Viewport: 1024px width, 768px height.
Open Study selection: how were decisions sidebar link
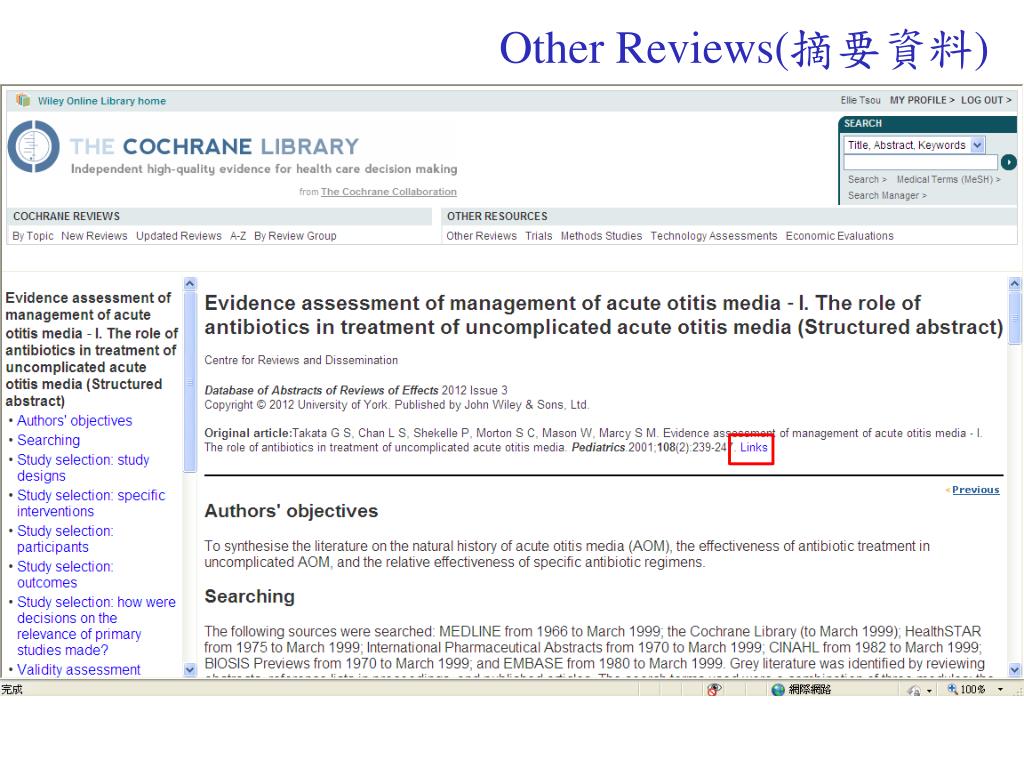pos(96,626)
